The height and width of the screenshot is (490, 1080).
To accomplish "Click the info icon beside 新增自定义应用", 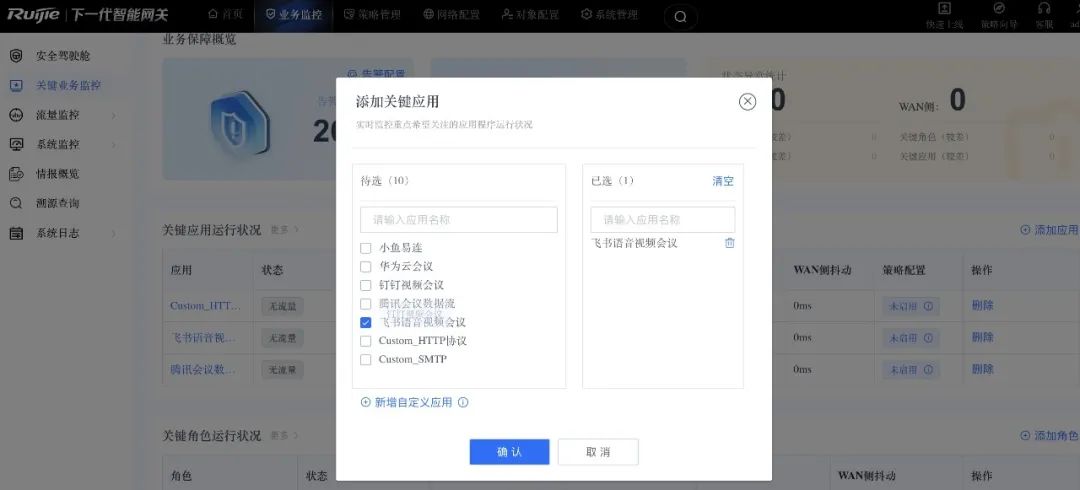I will click(x=463, y=402).
